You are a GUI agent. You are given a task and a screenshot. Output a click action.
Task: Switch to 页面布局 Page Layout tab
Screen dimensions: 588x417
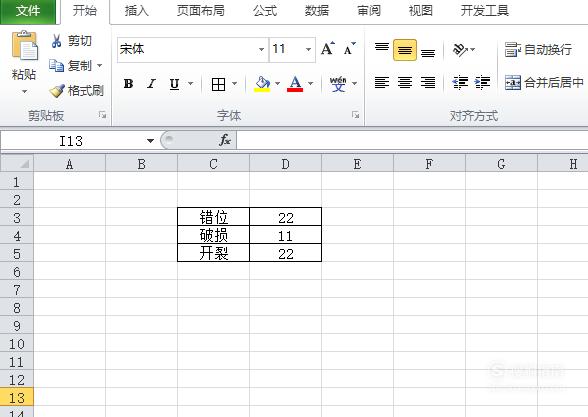coord(201,10)
